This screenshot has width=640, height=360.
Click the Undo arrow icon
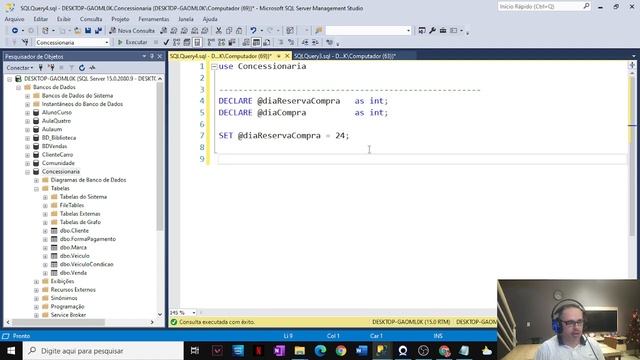(253, 31)
